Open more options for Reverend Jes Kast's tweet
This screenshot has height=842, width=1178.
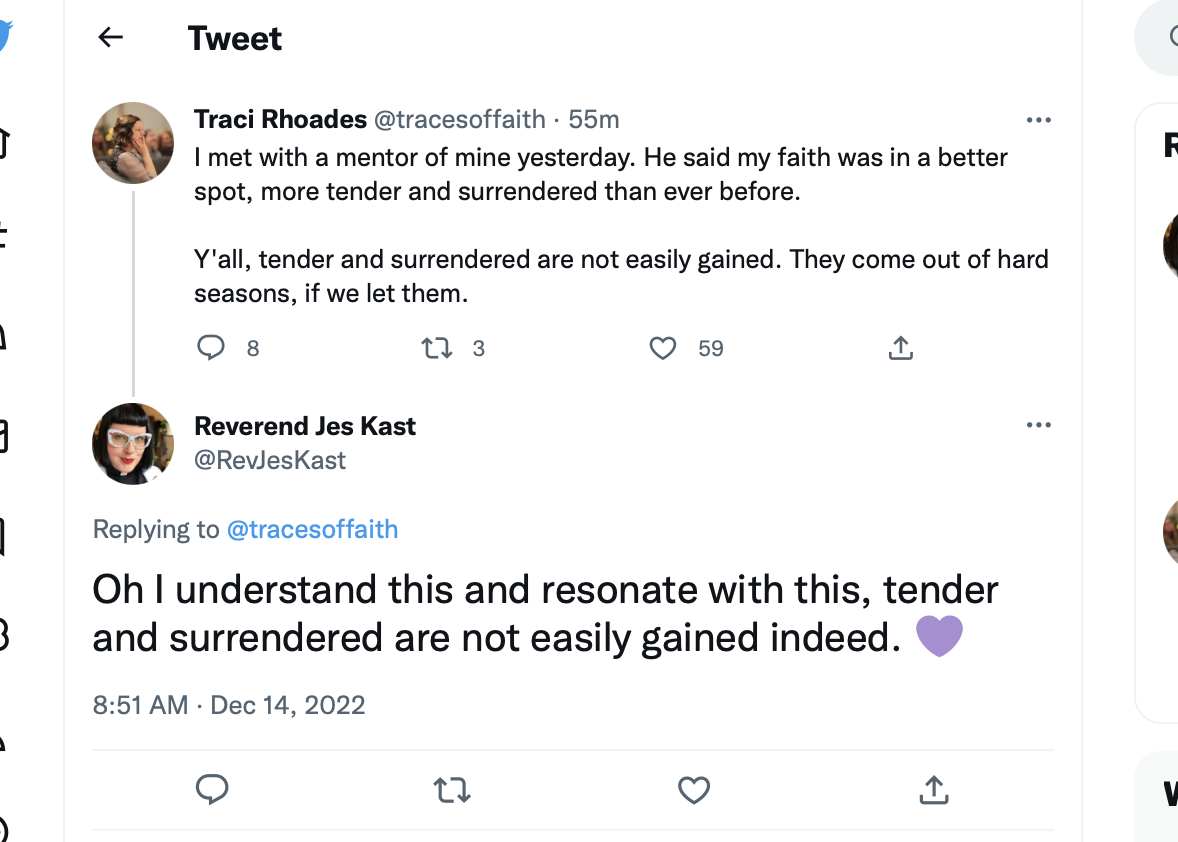(x=1039, y=426)
